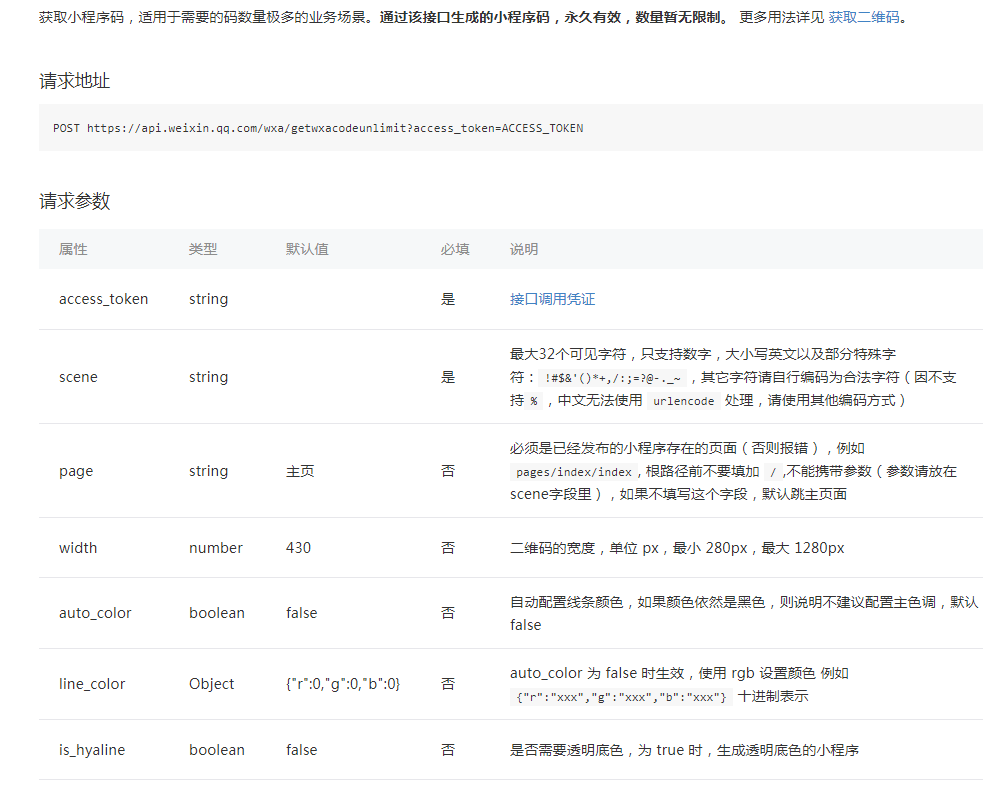Click the 属性 column header

click(x=73, y=250)
